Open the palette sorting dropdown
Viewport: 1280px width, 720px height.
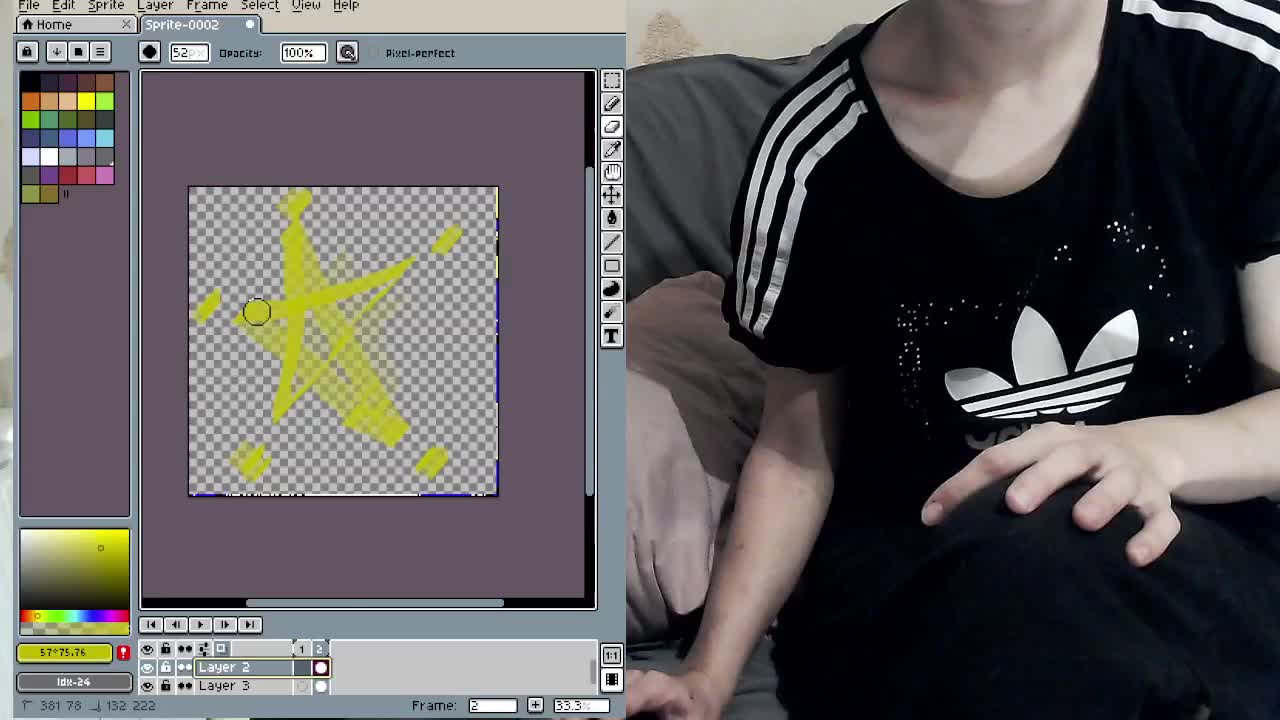(x=57, y=51)
